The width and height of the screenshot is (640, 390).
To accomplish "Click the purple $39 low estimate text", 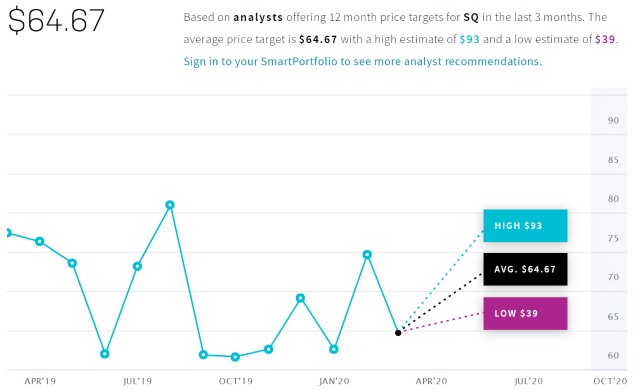I will coord(605,39).
